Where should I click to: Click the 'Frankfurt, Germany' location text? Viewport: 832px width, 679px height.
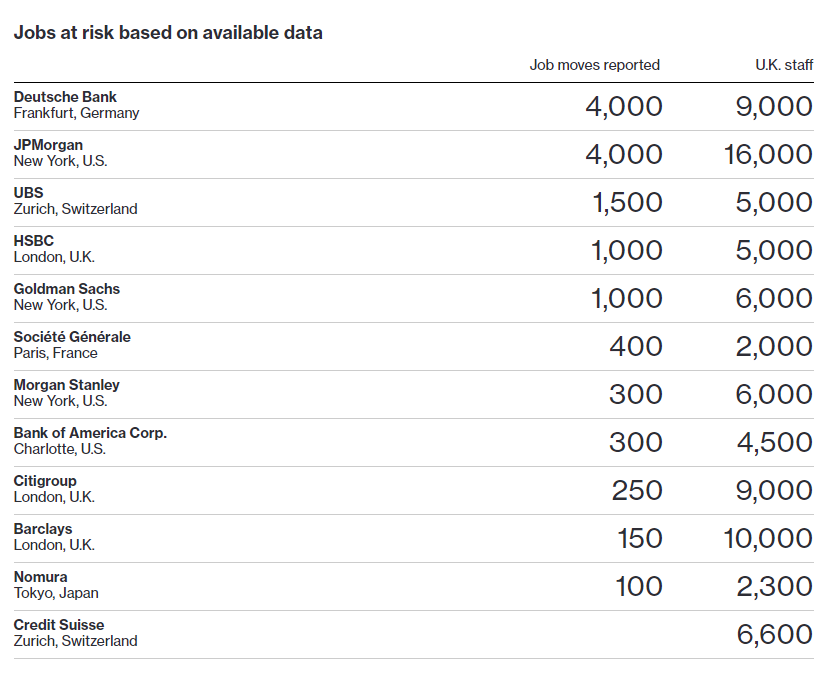(x=76, y=114)
